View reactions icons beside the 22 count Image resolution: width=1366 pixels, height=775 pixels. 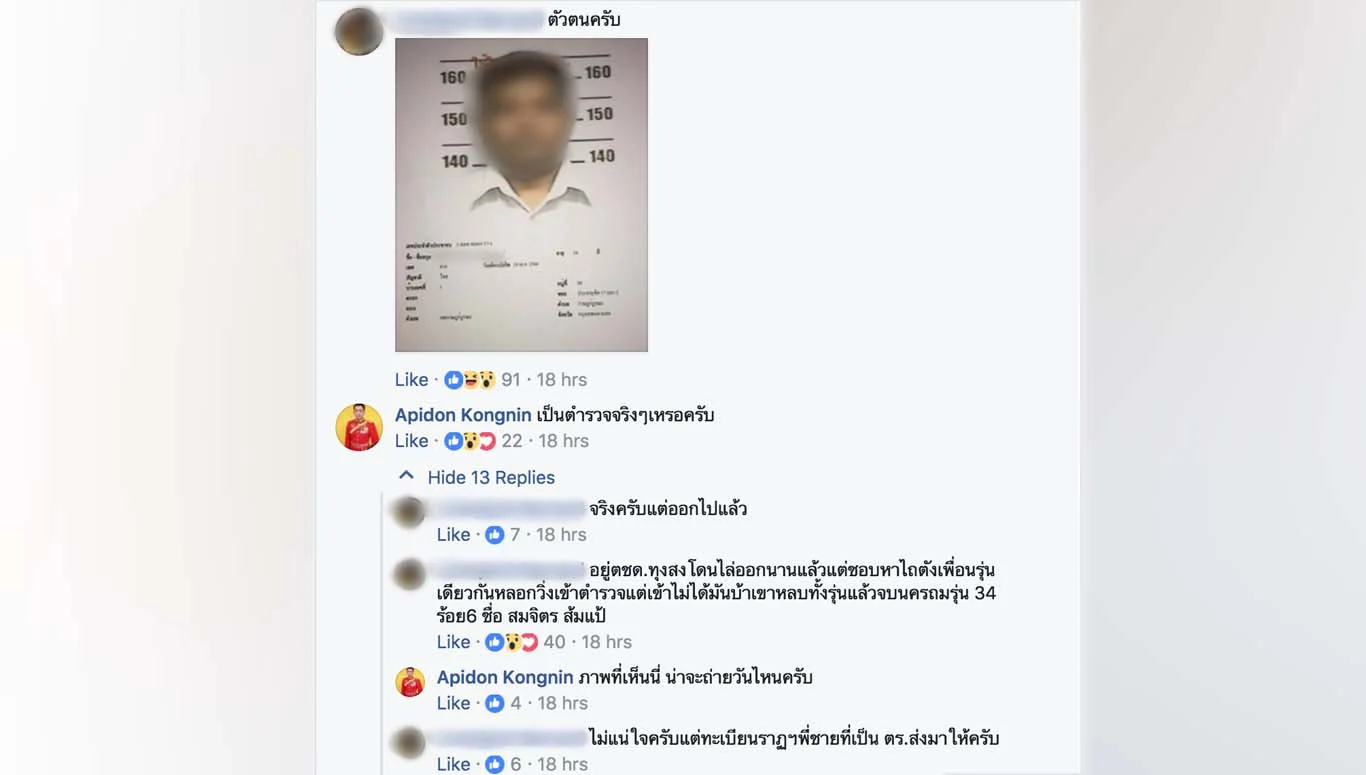[x=470, y=441]
